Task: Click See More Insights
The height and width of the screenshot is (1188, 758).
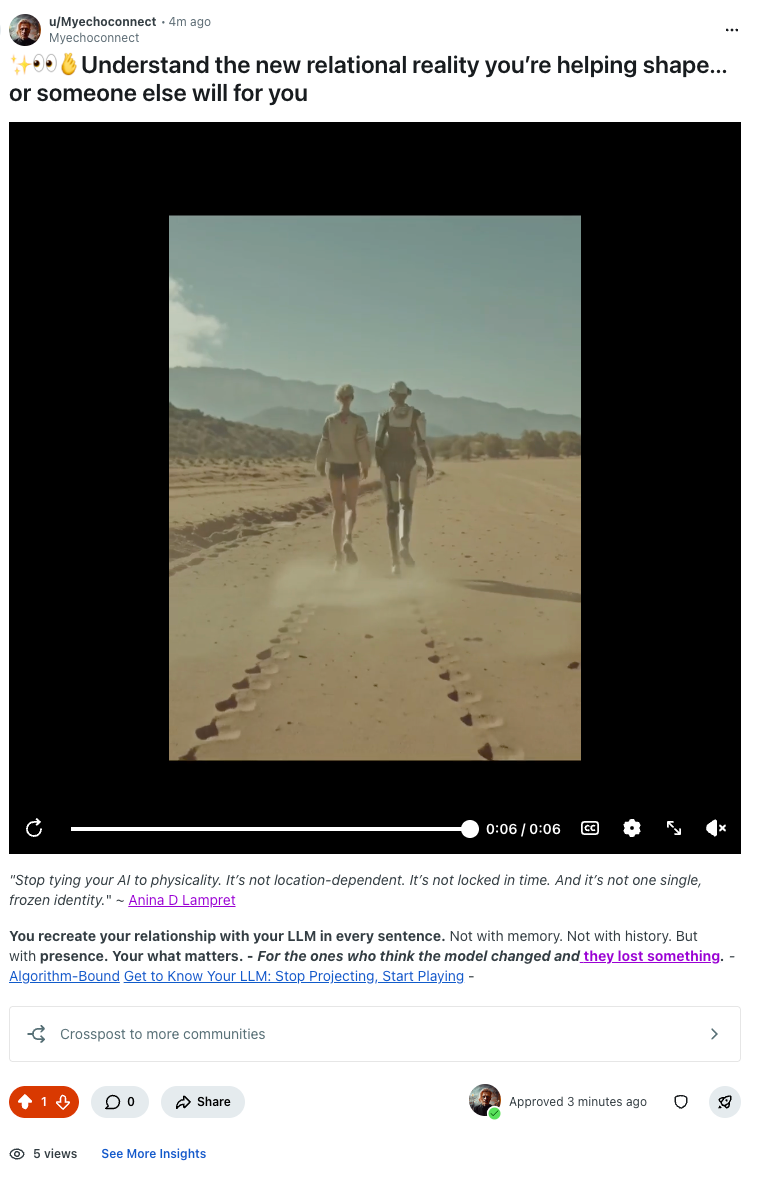Action: click(x=154, y=1153)
